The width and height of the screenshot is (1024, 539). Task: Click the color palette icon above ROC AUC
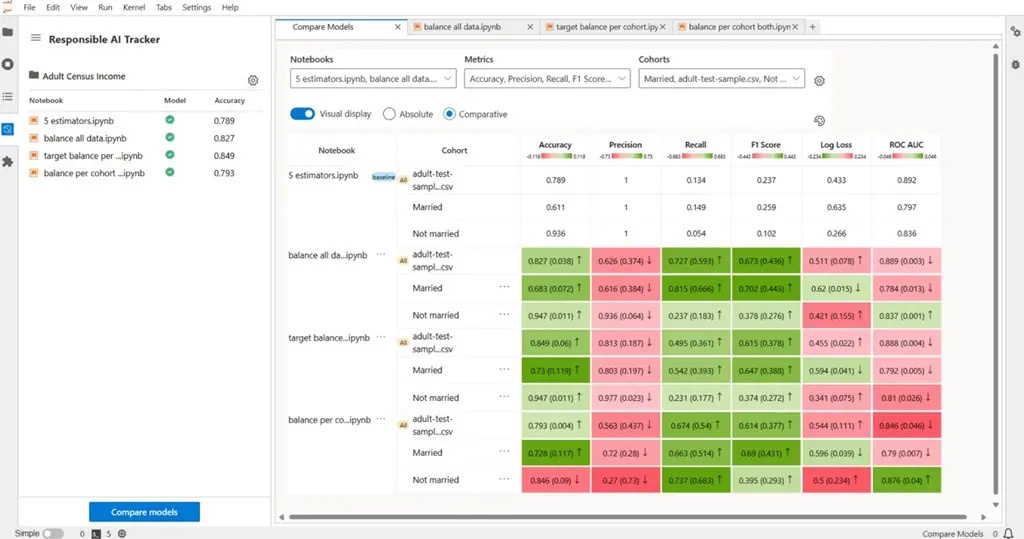(818, 120)
